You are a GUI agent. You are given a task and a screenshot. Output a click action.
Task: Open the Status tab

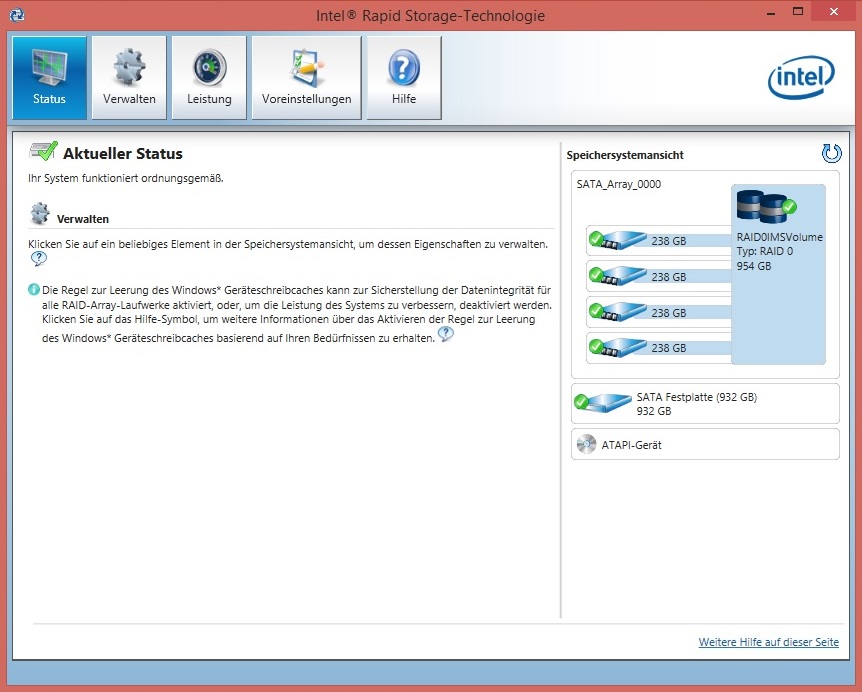point(49,77)
